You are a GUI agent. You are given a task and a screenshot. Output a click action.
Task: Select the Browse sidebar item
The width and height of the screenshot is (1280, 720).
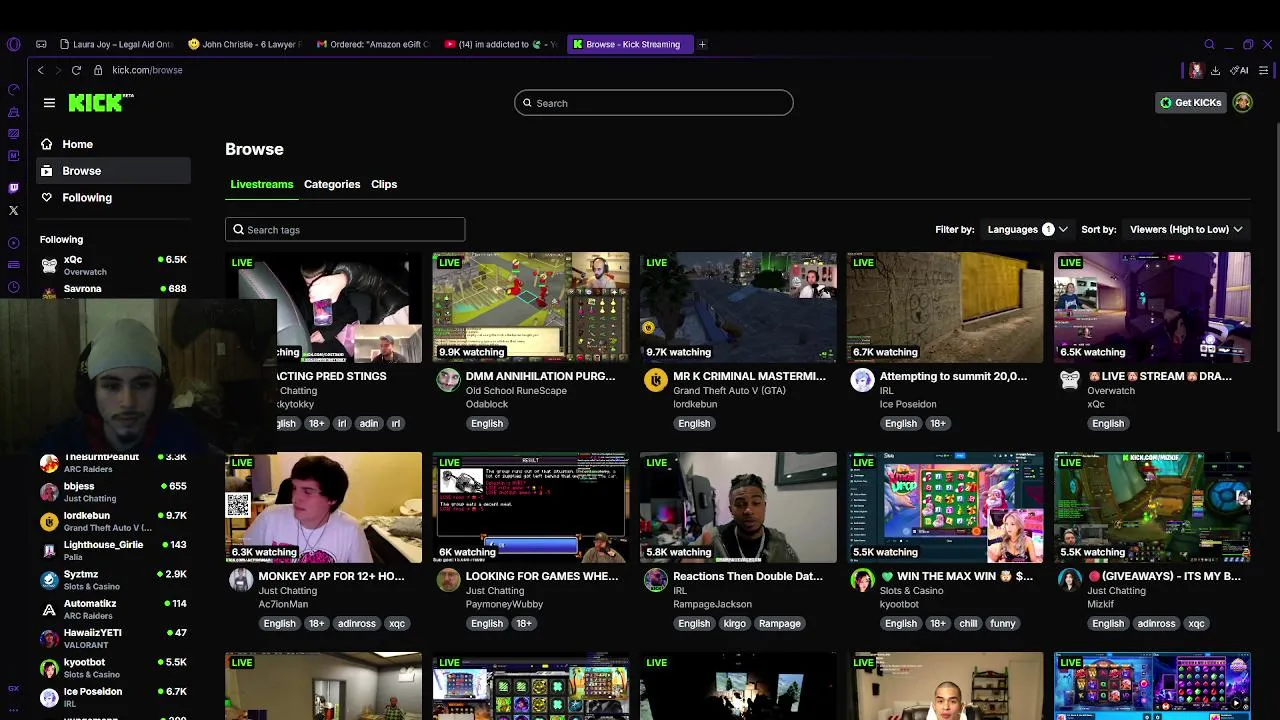112,171
